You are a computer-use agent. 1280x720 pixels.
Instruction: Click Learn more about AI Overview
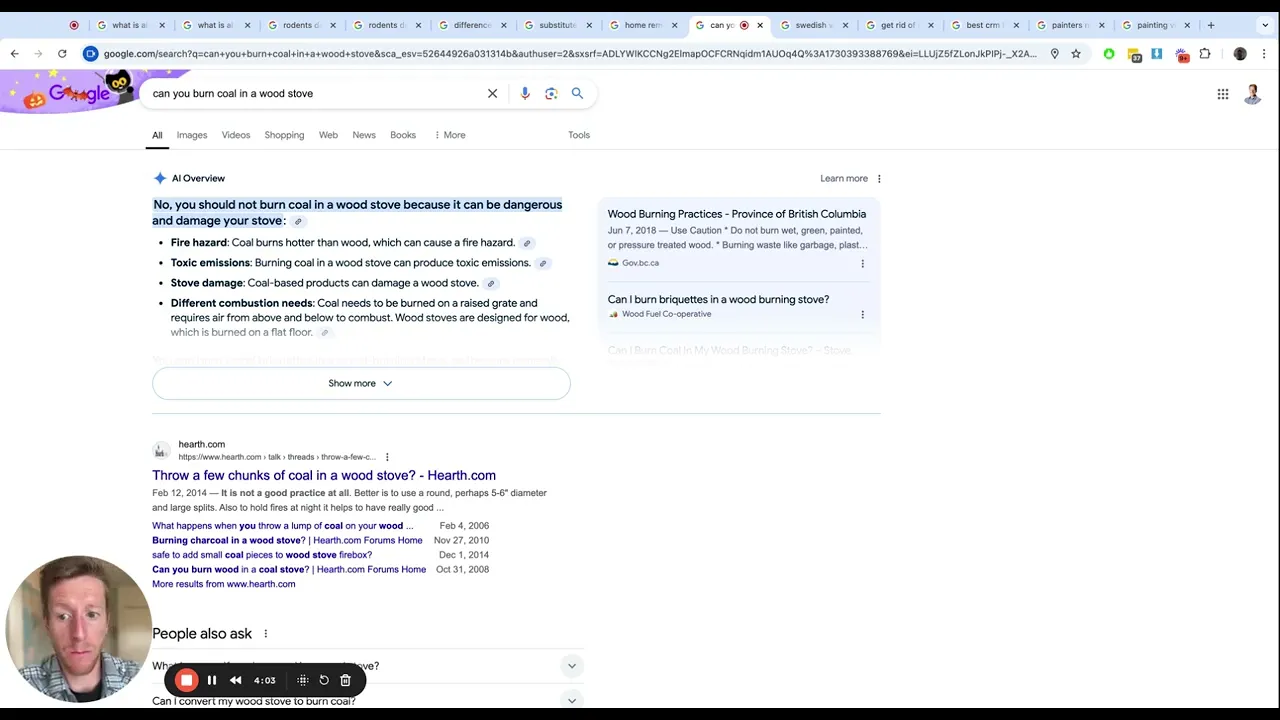coord(844,179)
